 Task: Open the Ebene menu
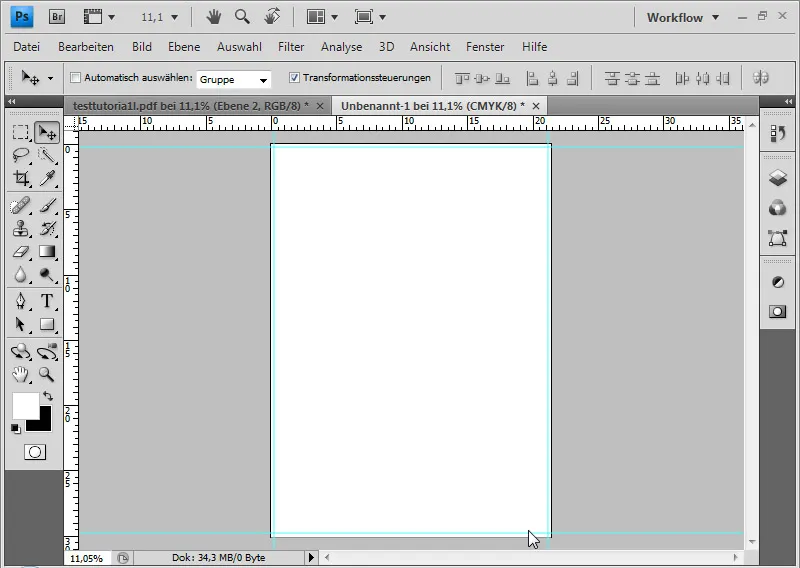click(184, 47)
